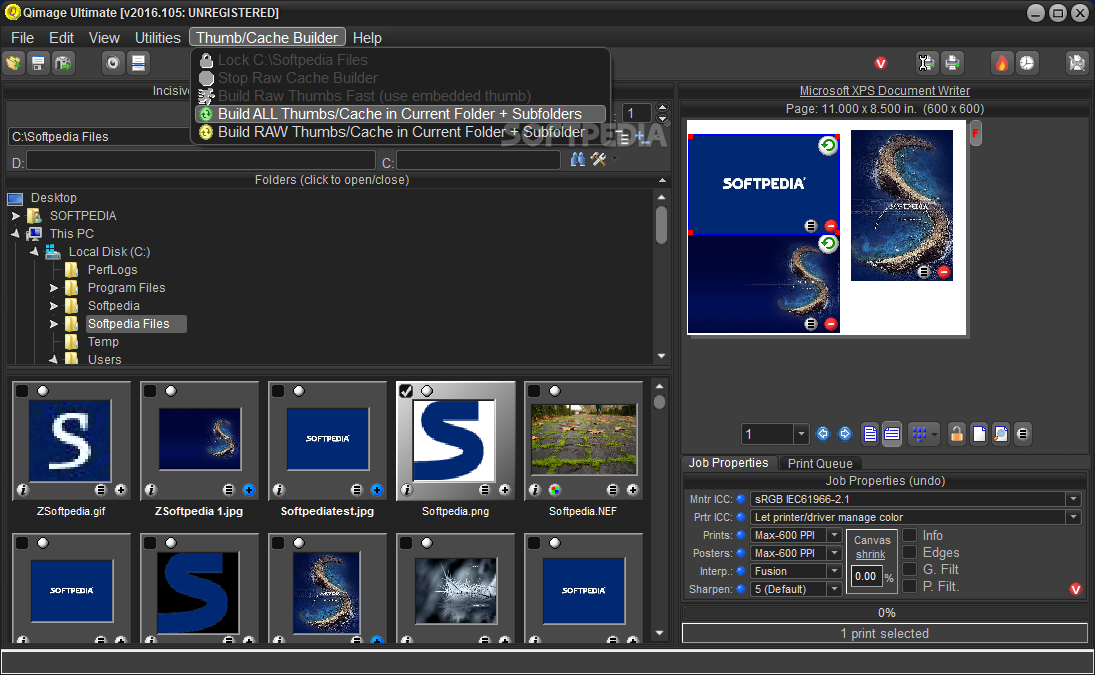
Task: Click the red F tab beside page preview
Action: 976,133
